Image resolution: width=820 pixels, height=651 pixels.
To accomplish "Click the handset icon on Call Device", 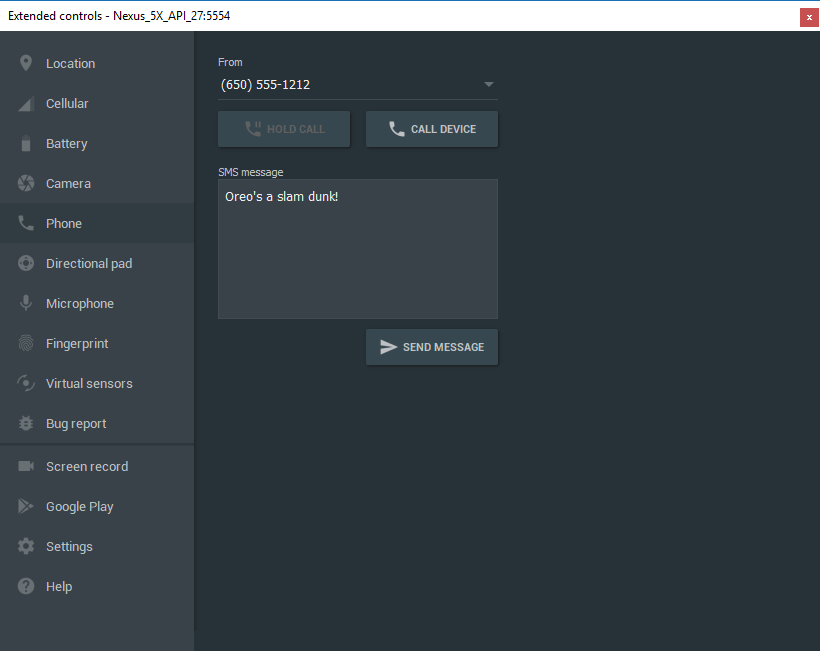I will pyautogui.click(x=396, y=129).
